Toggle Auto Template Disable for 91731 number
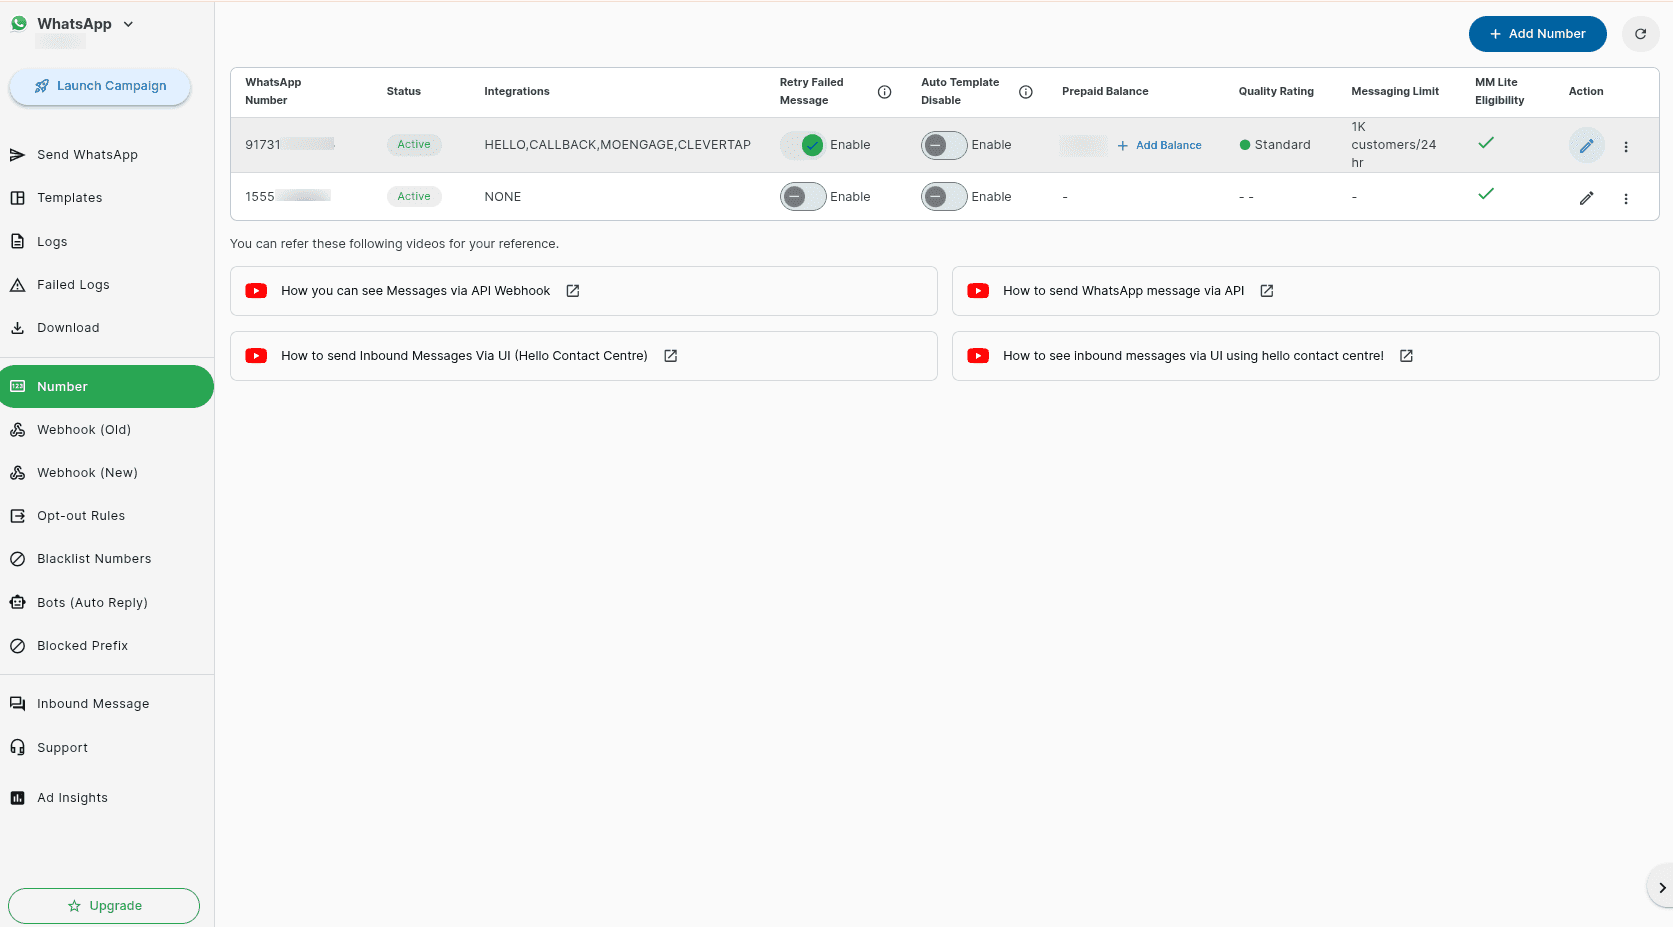Image resolution: width=1673 pixels, height=927 pixels. click(944, 145)
